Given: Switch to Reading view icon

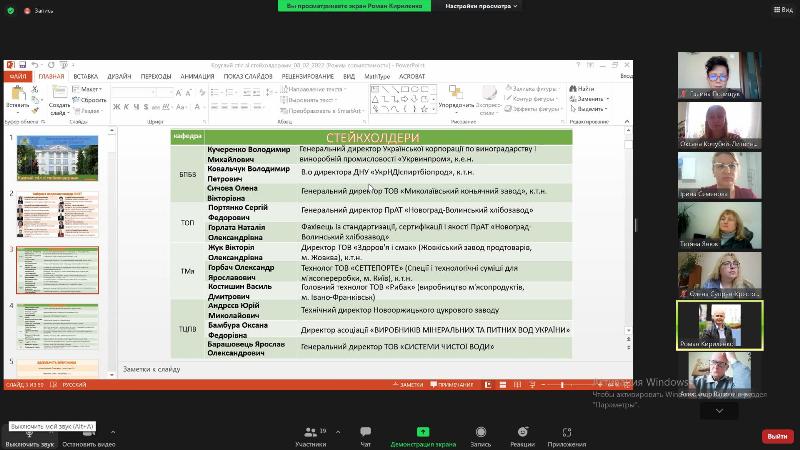Looking at the screenshot, I should [x=517, y=385].
